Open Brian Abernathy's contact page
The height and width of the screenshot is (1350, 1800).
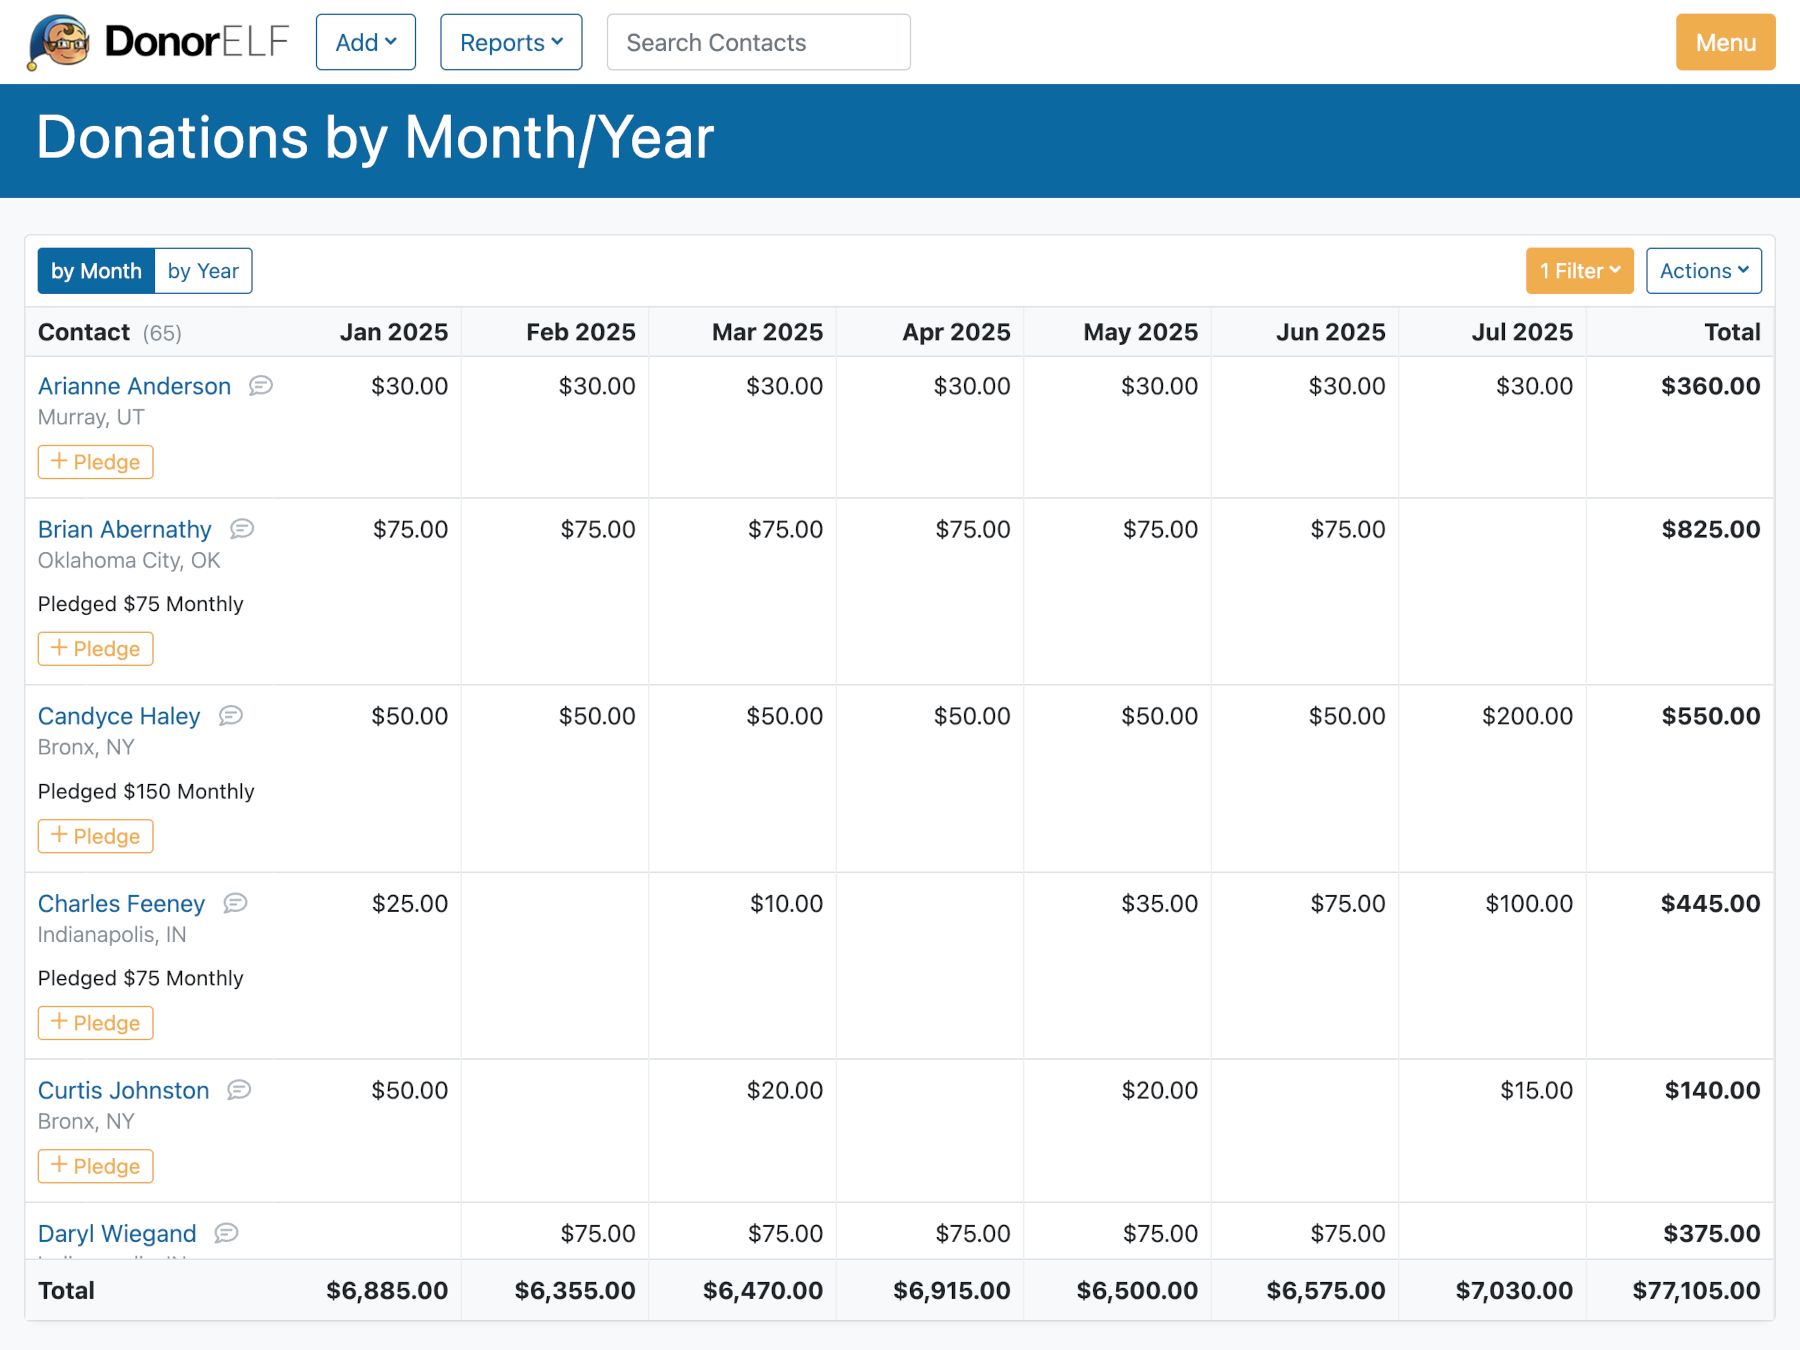[124, 529]
